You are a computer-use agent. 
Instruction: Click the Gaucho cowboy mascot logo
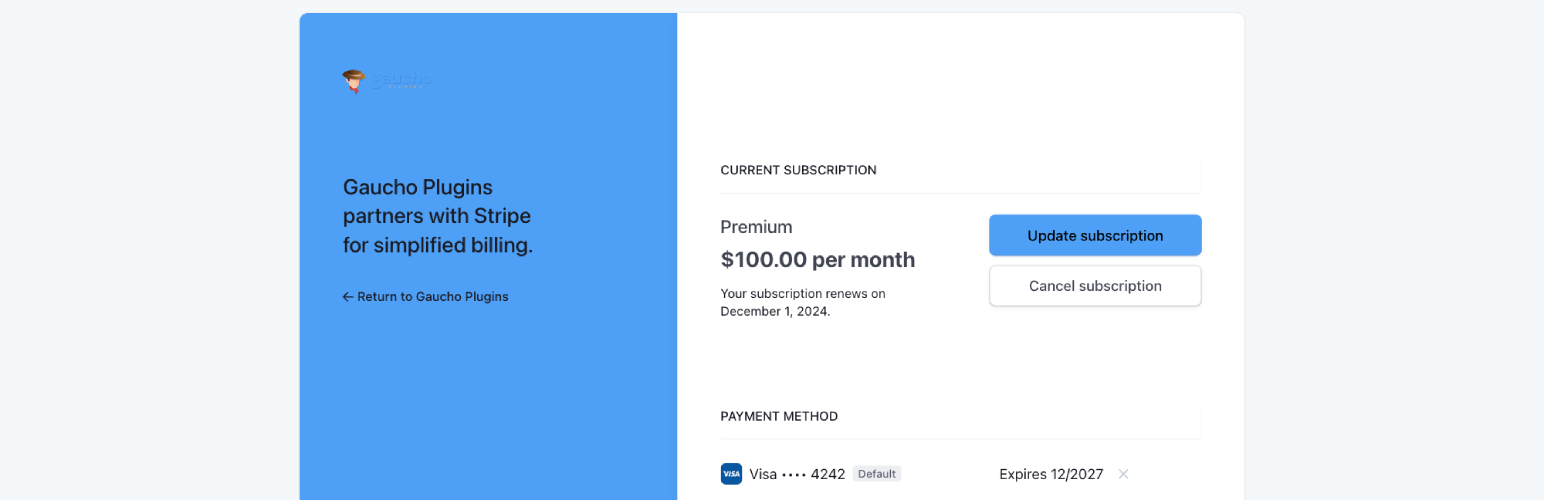pyautogui.click(x=354, y=81)
